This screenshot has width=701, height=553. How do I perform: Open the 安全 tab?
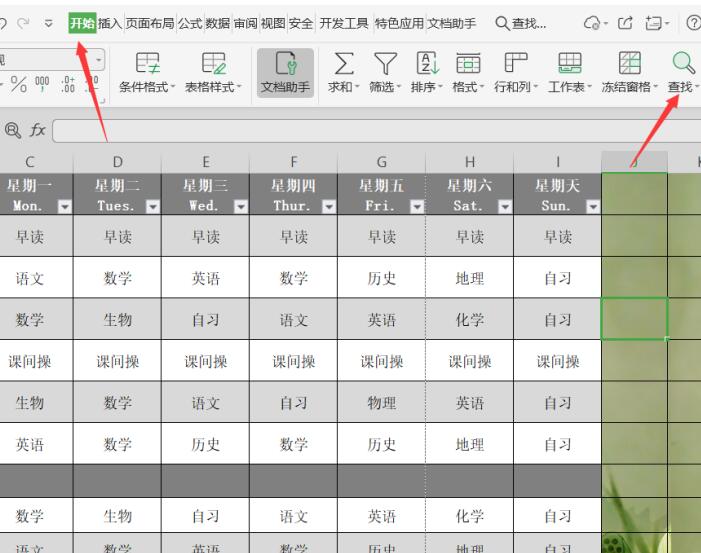tap(301, 23)
